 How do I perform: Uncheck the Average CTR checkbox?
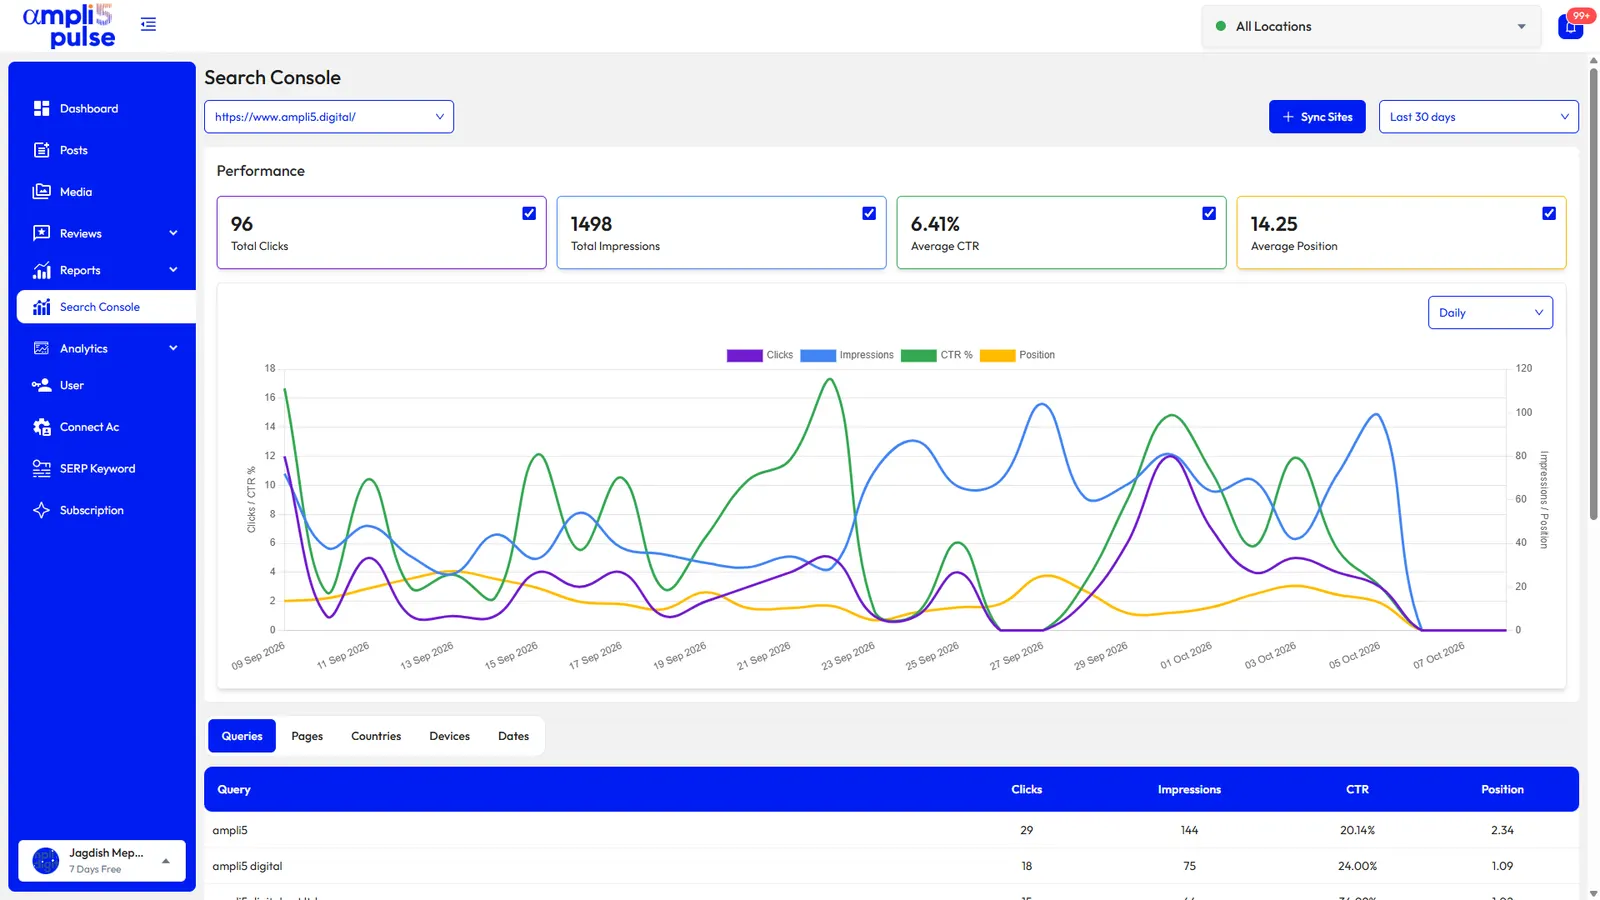pyautogui.click(x=1209, y=213)
